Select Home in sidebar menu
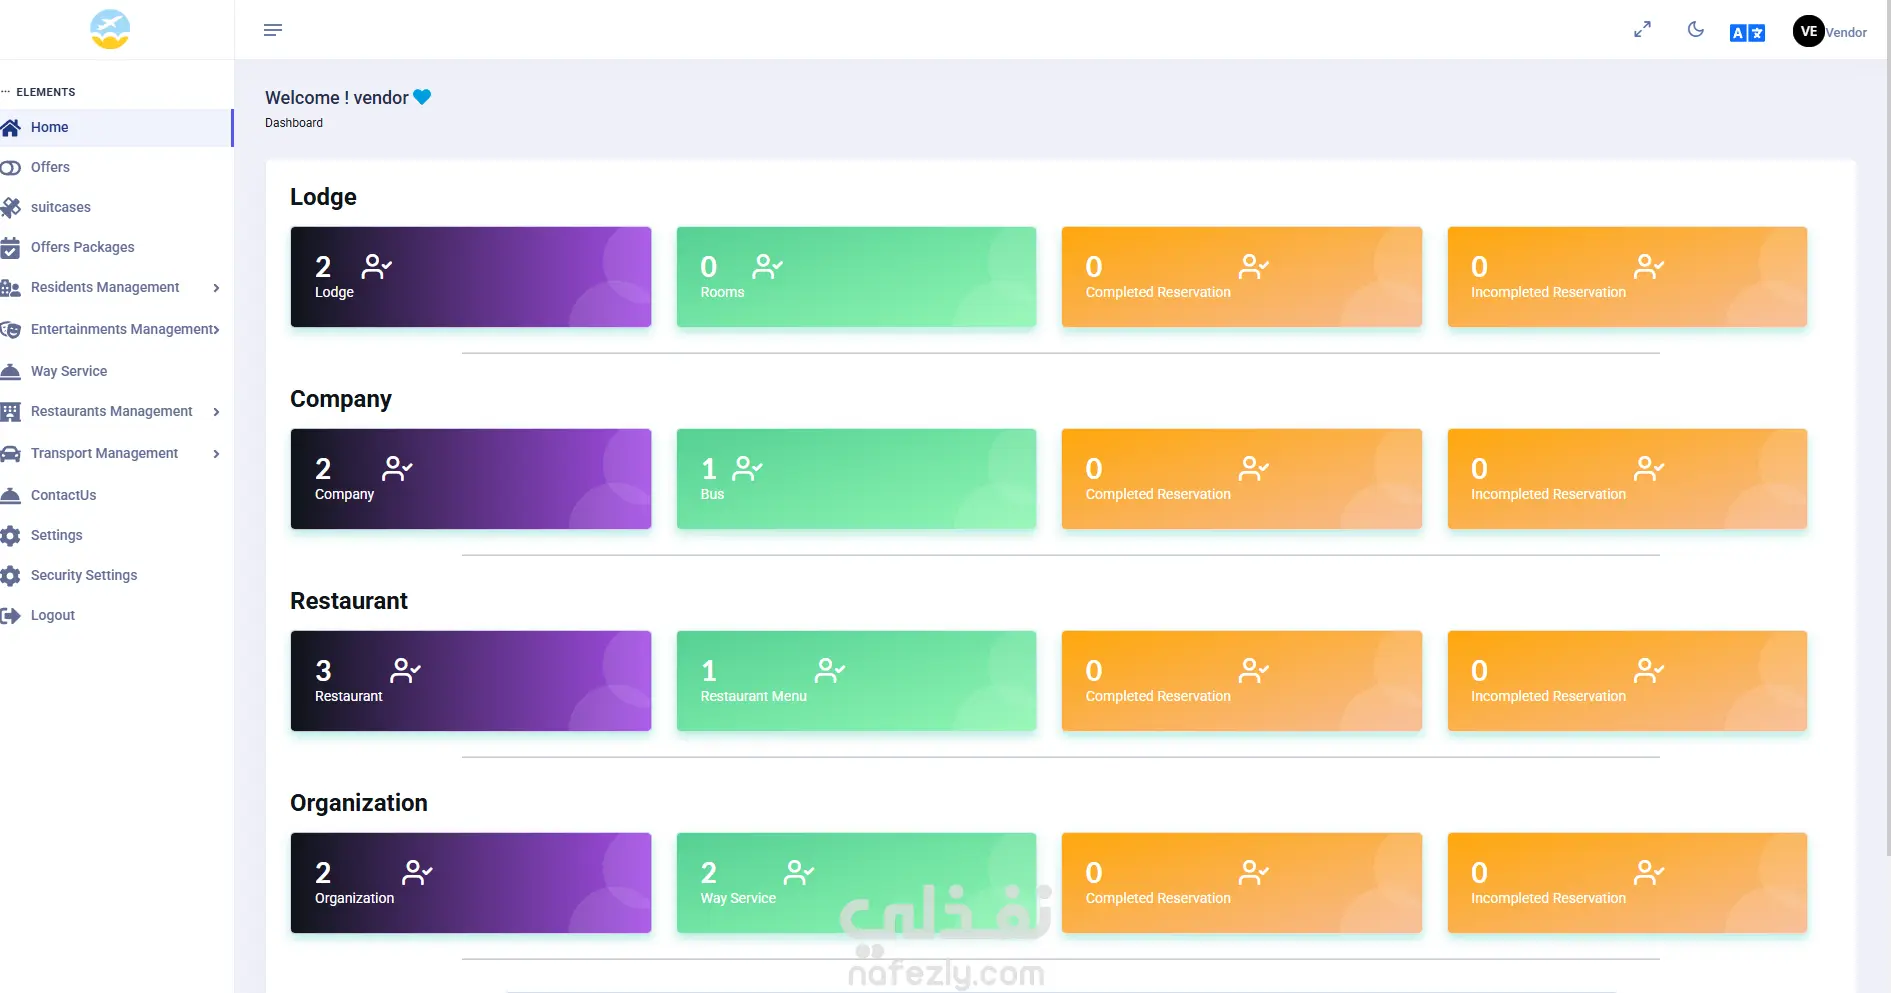Viewport: 1891px width, 993px height. click(x=117, y=128)
